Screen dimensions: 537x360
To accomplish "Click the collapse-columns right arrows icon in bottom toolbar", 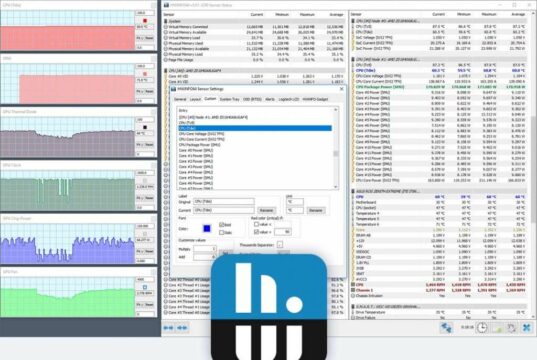I will pos(182,328).
